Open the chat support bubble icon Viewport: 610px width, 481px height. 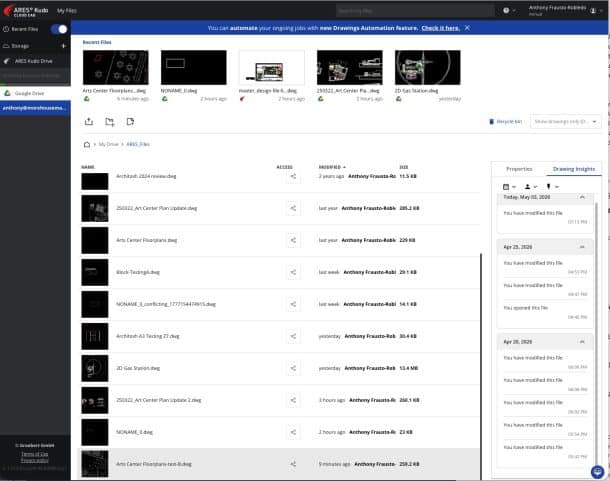[597, 472]
